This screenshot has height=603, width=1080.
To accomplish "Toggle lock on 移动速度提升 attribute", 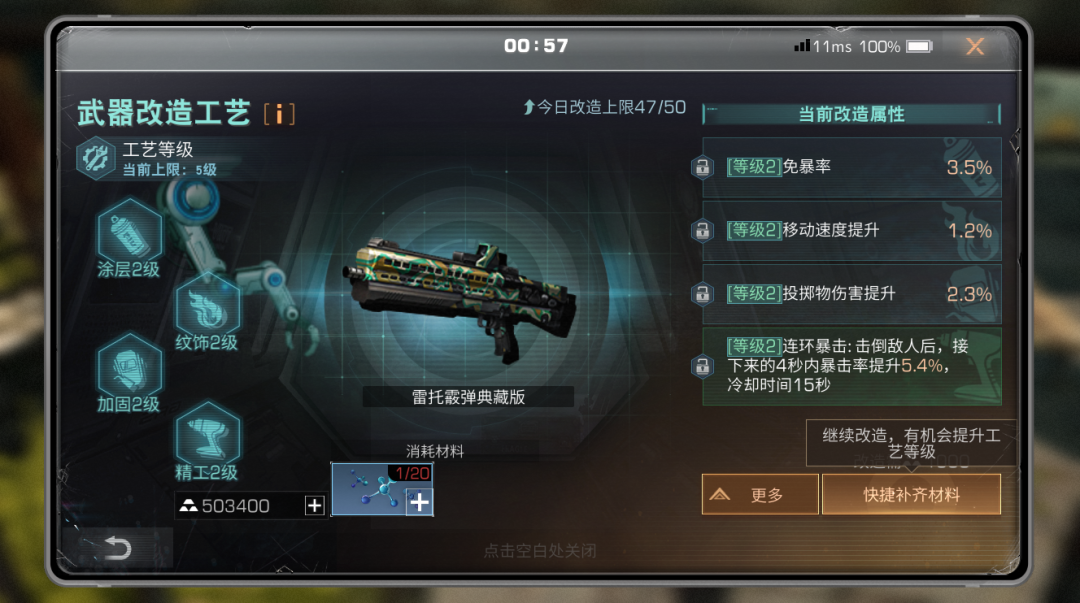I will [703, 230].
